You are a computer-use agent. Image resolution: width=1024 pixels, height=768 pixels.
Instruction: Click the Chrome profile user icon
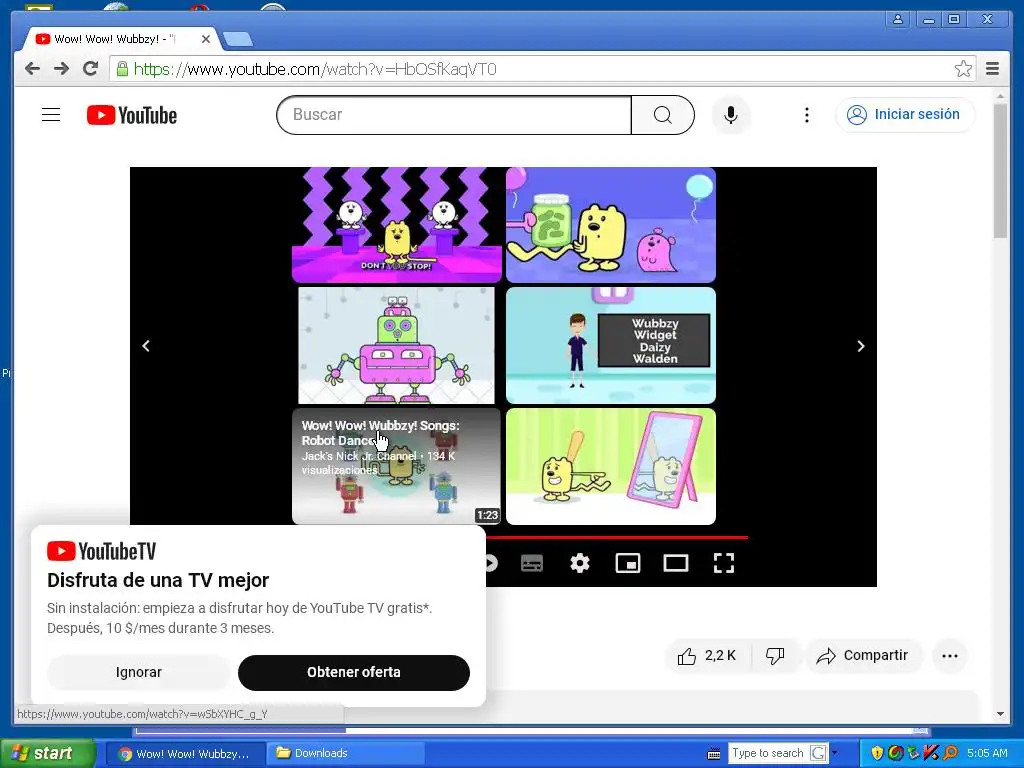click(898, 20)
